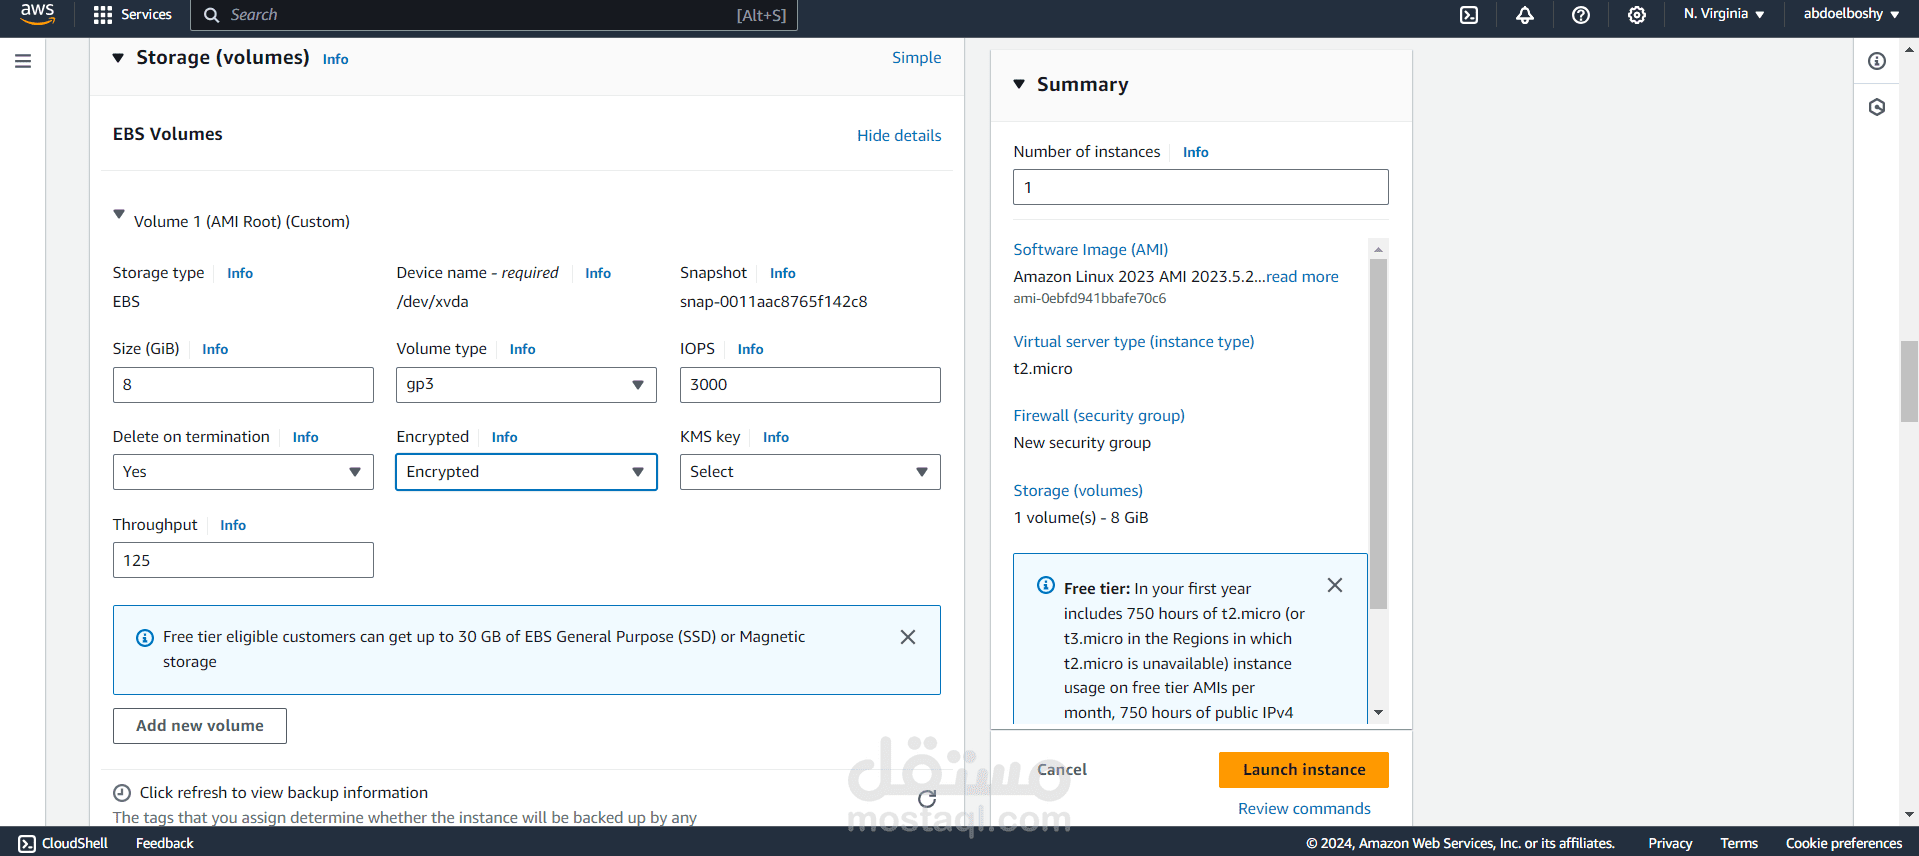1919x856 pixels.
Task: Open the right-side hexagon panel icon
Action: (1877, 107)
